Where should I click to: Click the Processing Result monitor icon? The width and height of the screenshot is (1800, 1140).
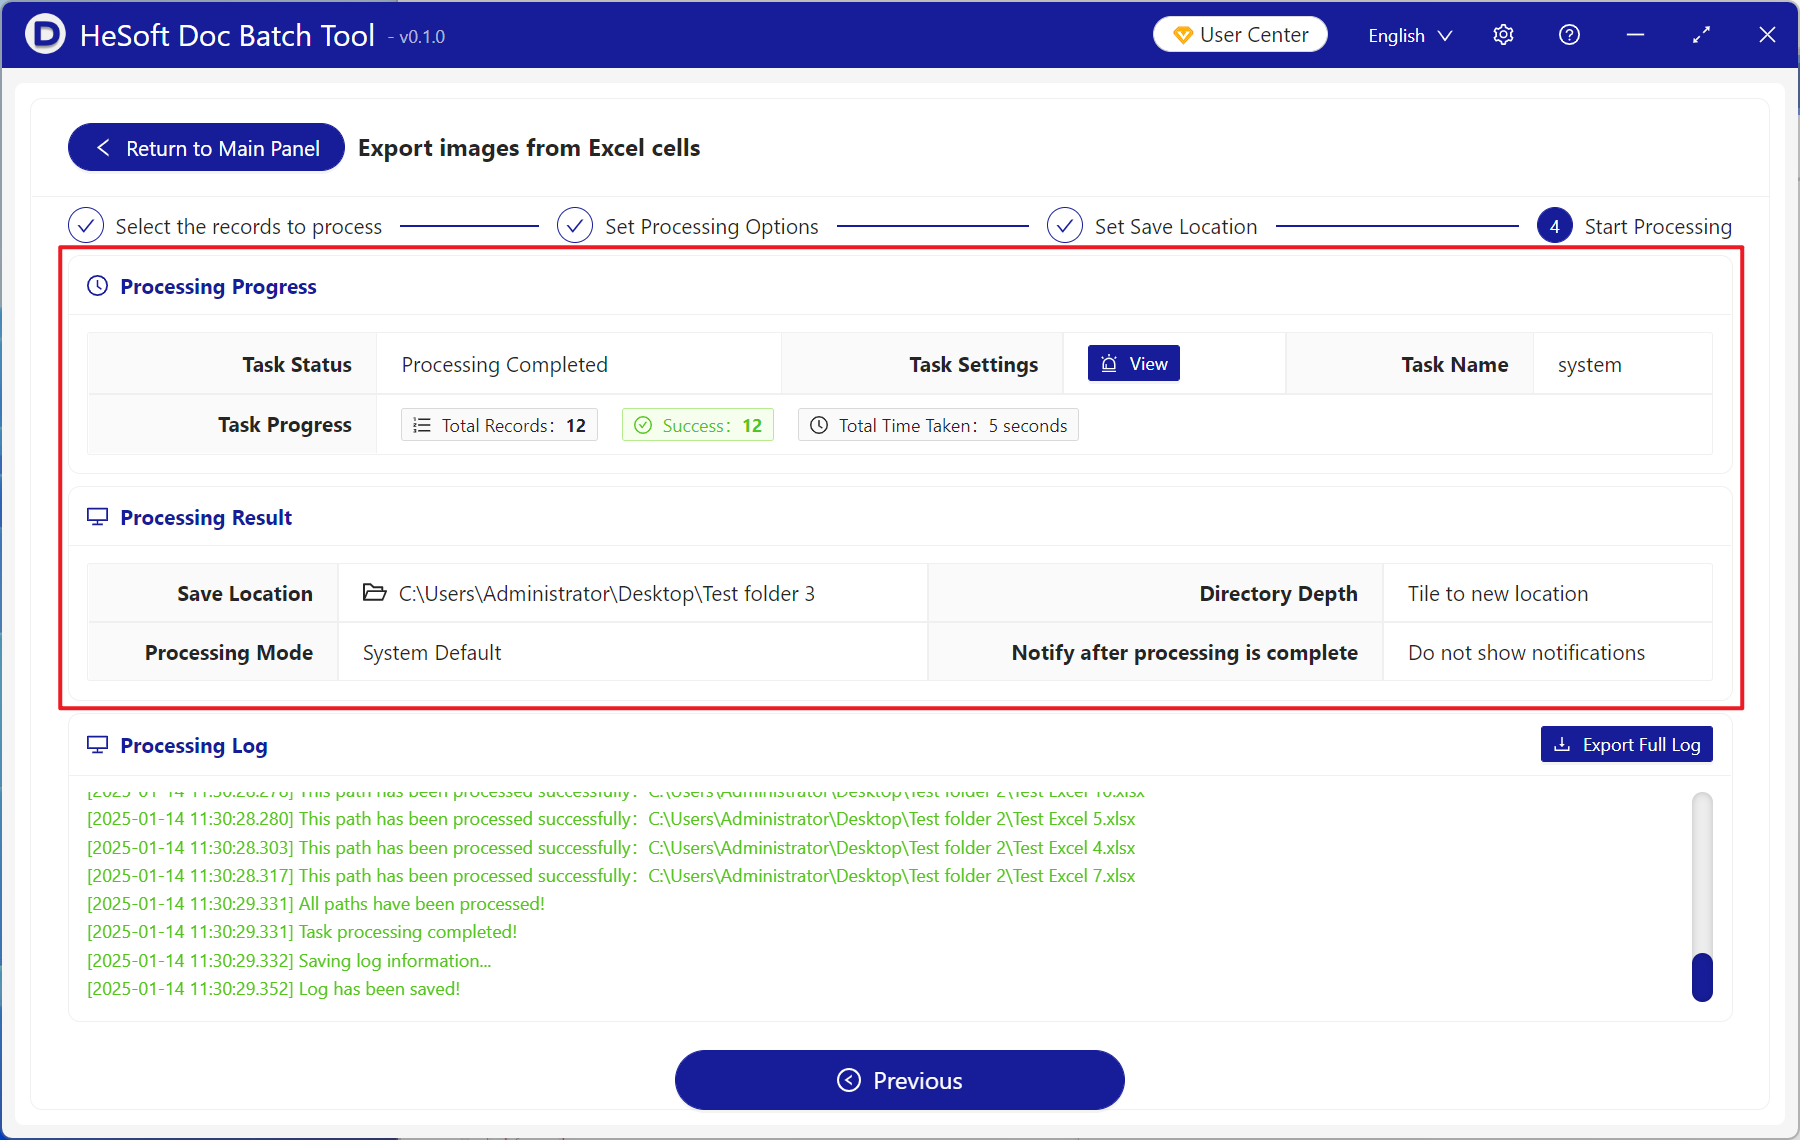coord(97,517)
